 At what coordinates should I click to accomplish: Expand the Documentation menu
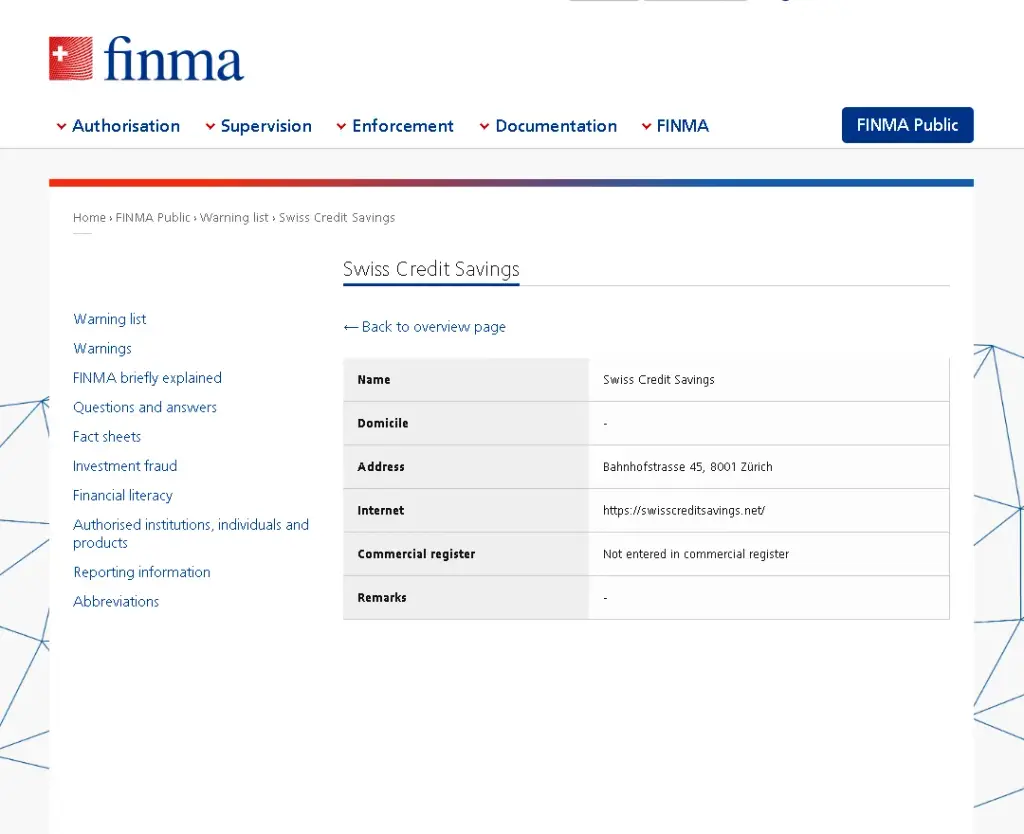[548, 126]
